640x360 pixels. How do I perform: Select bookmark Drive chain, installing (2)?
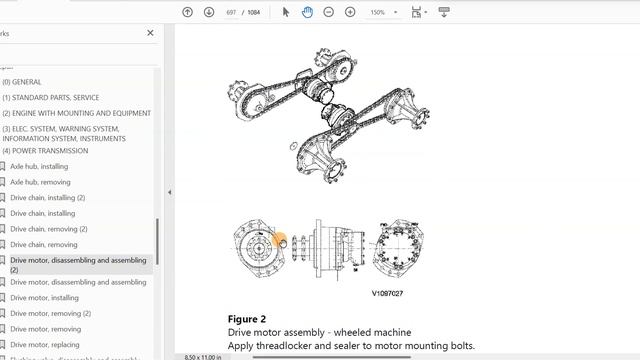click(x=48, y=198)
